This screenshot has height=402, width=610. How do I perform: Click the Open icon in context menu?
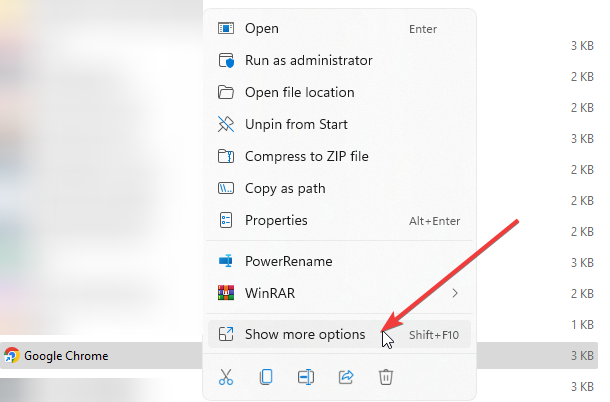coord(226,28)
